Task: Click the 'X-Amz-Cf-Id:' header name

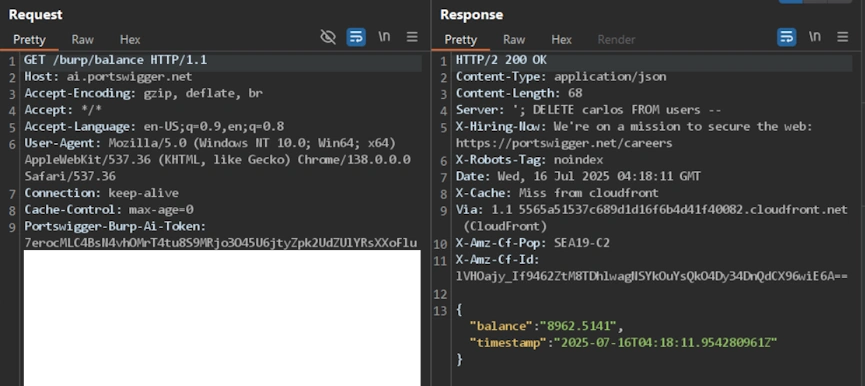Action: (498, 259)
